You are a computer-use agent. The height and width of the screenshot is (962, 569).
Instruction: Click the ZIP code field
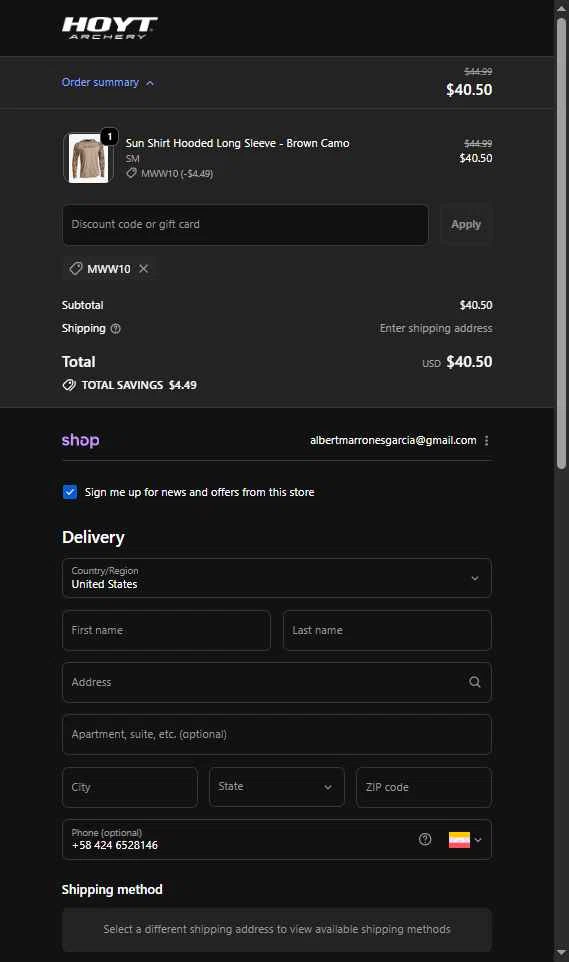424,787
